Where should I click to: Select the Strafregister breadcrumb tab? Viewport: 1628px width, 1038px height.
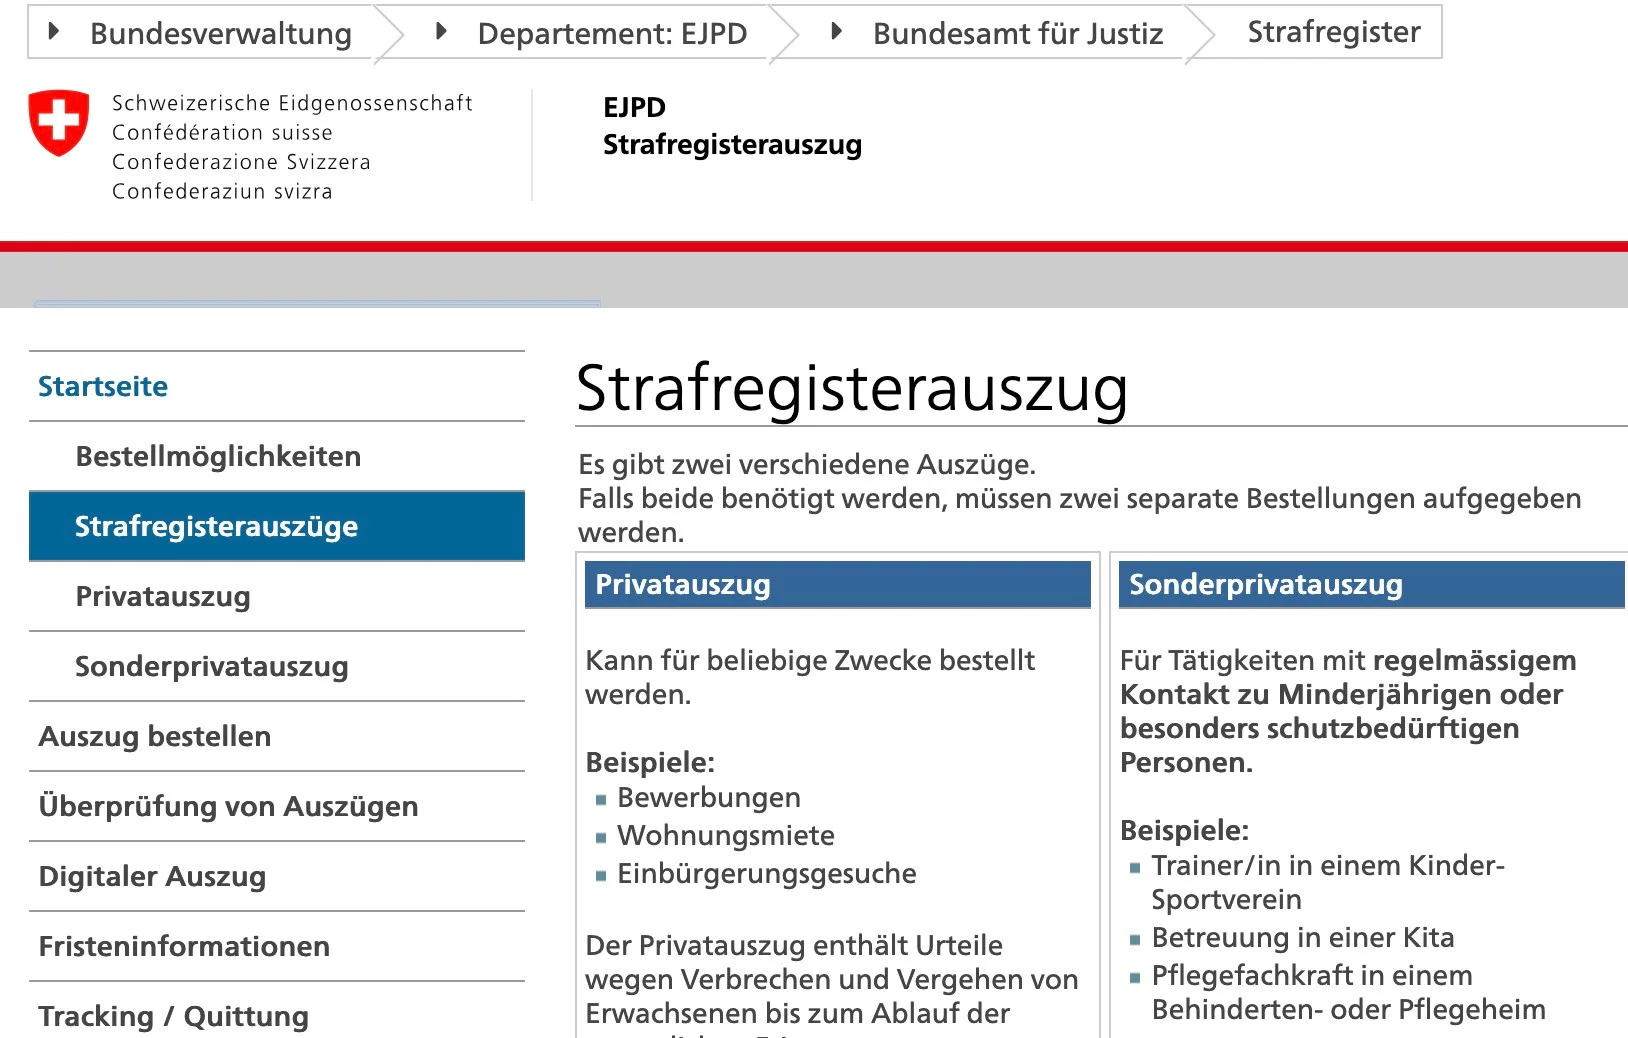point(1333,32)
